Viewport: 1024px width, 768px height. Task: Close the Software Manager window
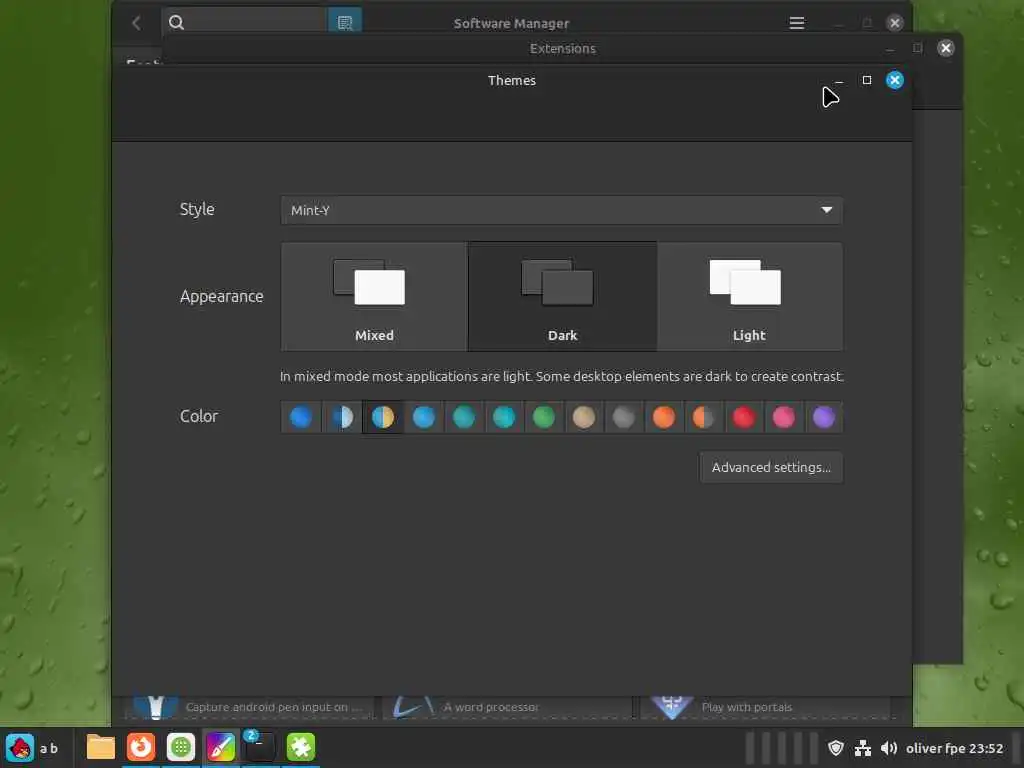tap(894, 23)
